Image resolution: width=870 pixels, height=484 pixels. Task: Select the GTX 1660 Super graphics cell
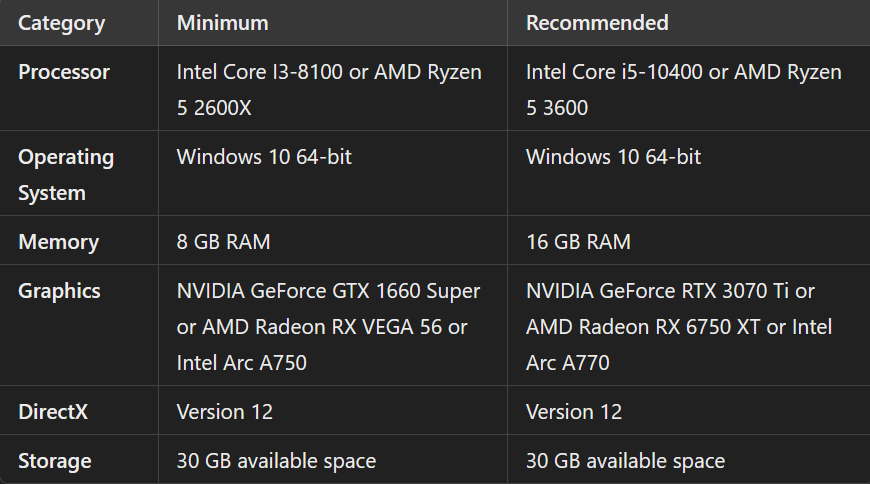pyautogui.click(x=328, y=326)
